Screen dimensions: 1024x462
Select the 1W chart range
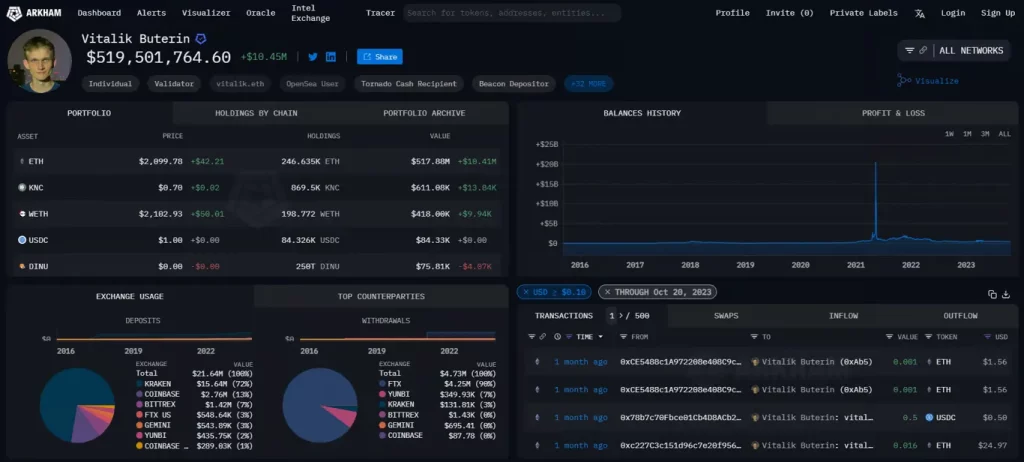(x=950, y=134)
